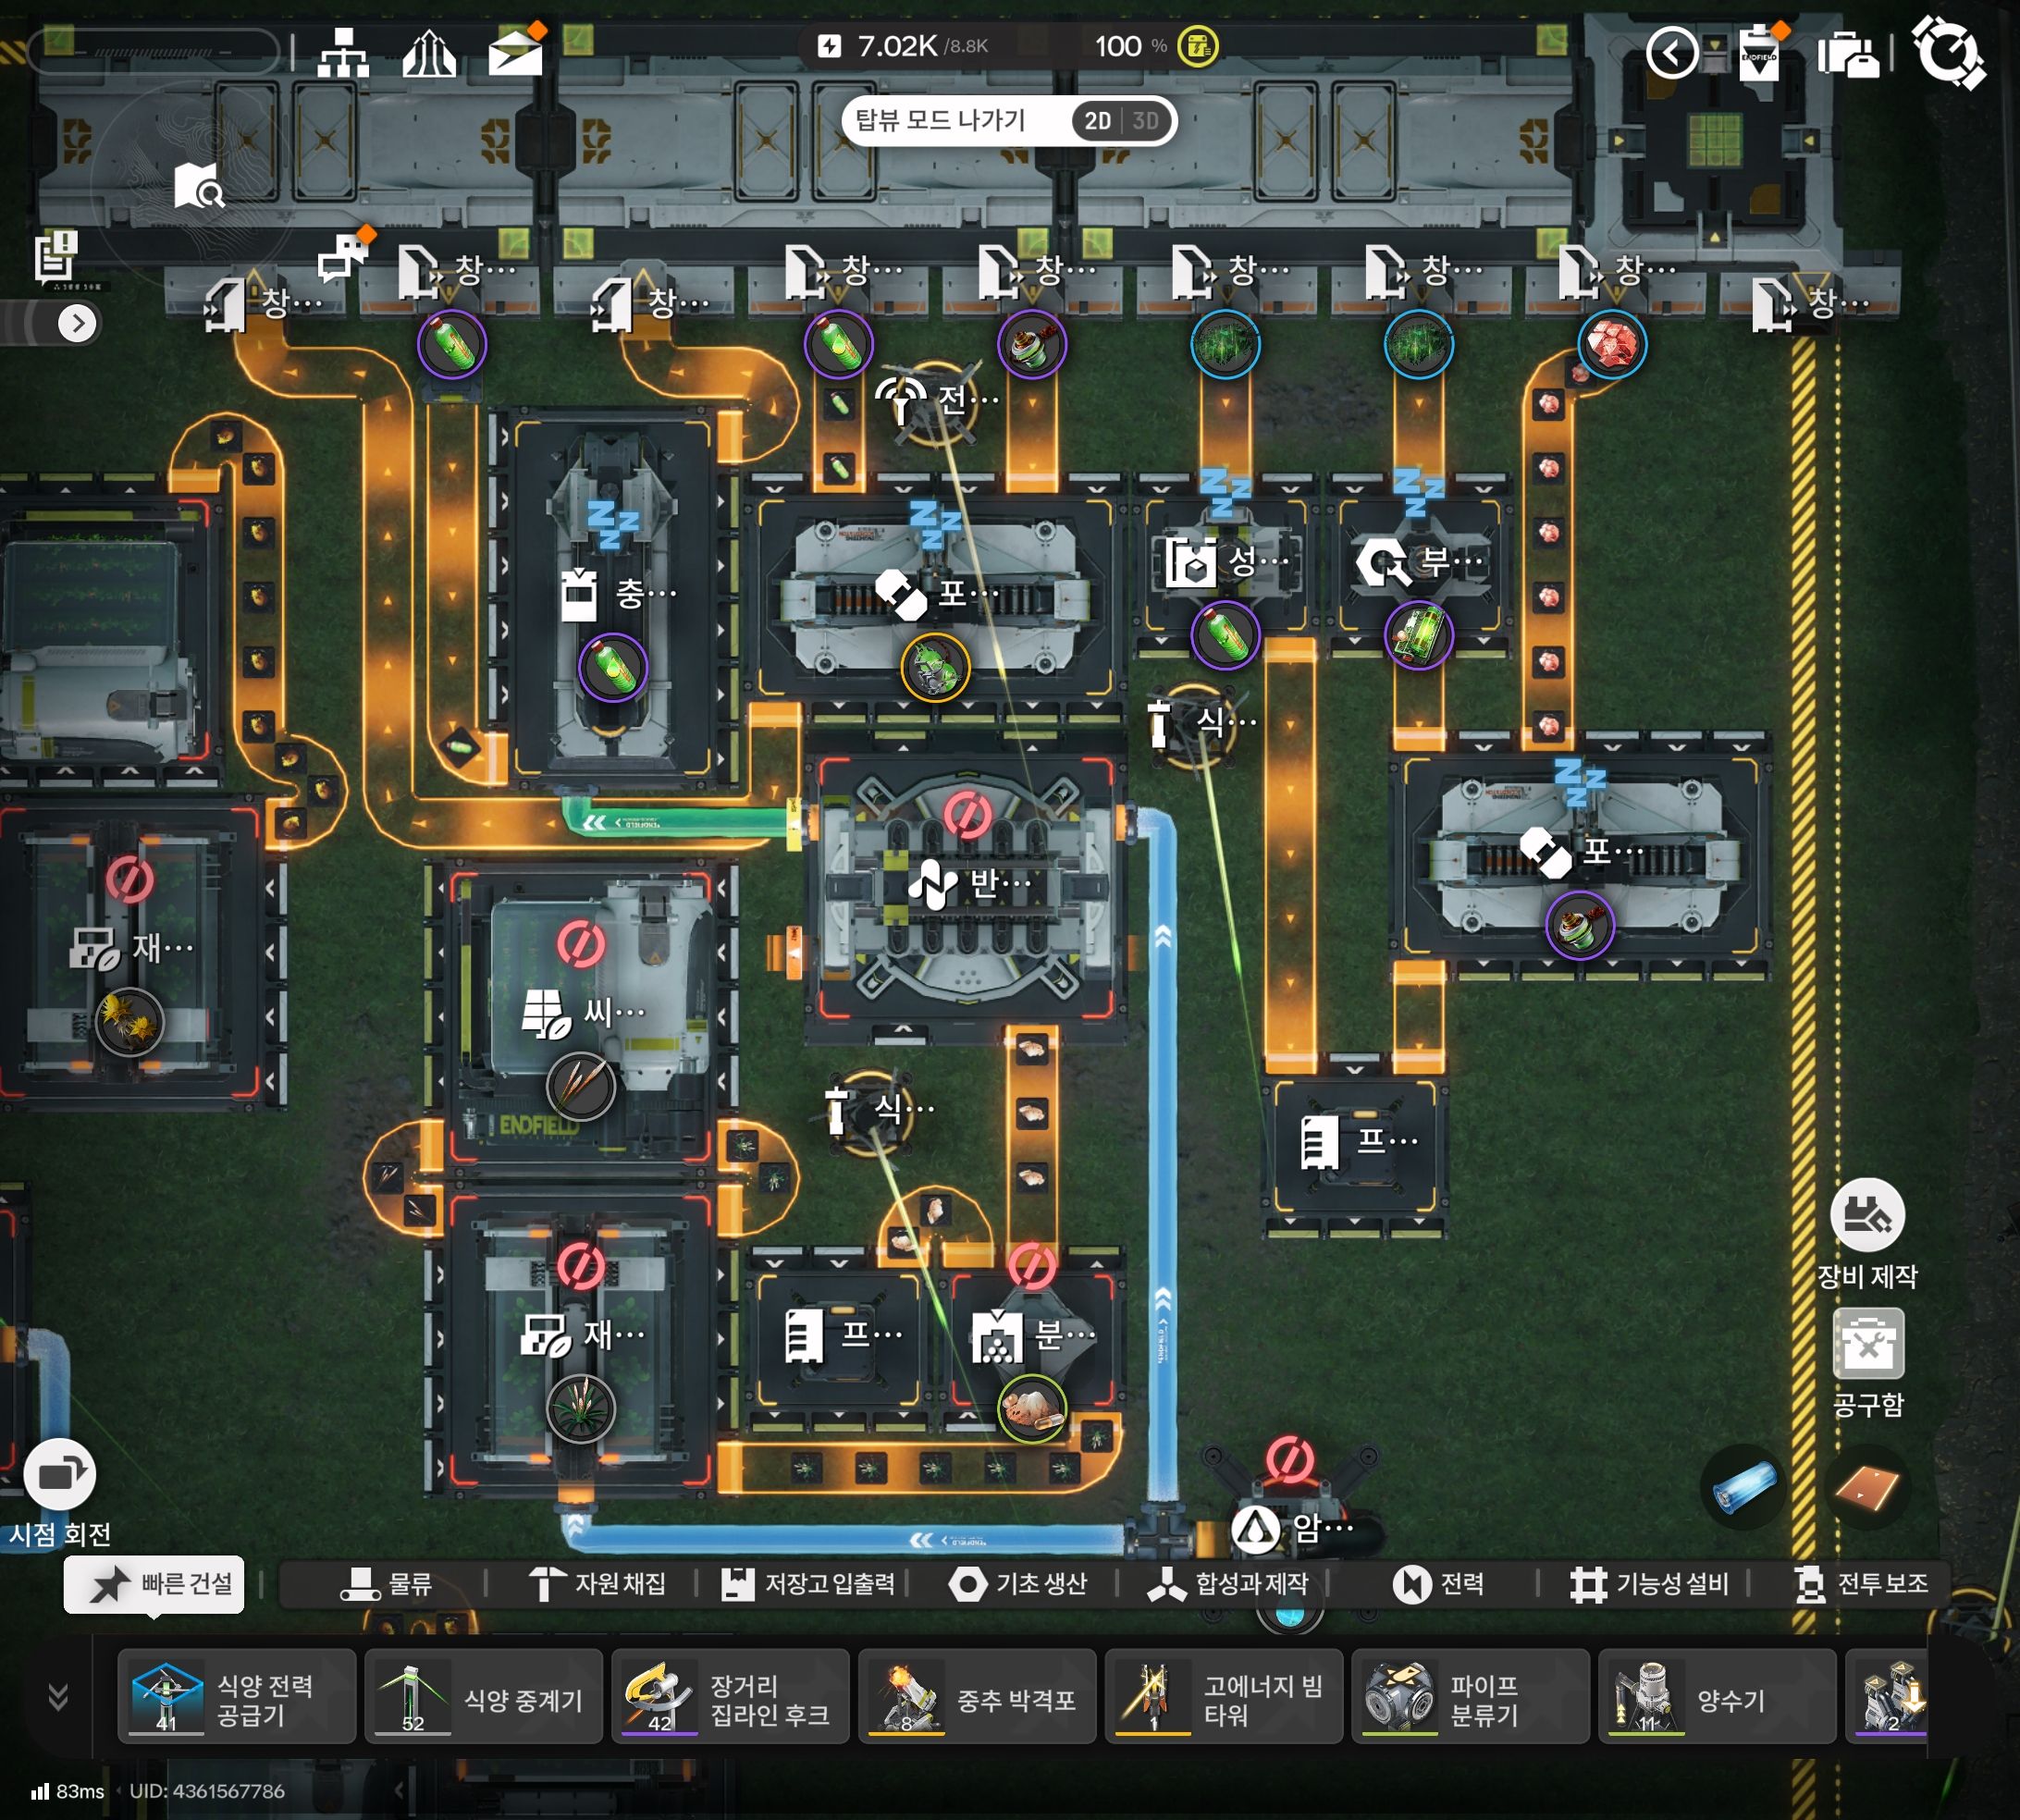Select the orange conveyor belt icon
Screen dimensions: 2020x1820
tap(1867, 1488)
